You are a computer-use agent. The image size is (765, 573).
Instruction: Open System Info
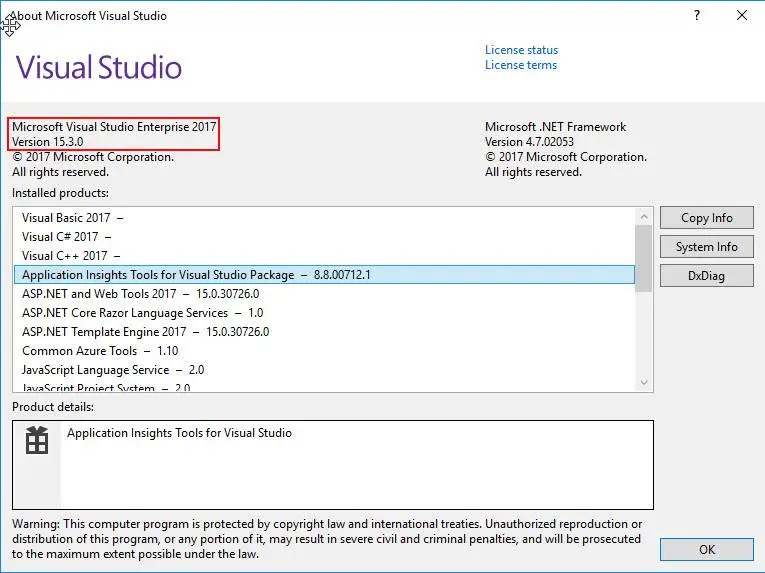pyautogui.click(x=706, y=247)
